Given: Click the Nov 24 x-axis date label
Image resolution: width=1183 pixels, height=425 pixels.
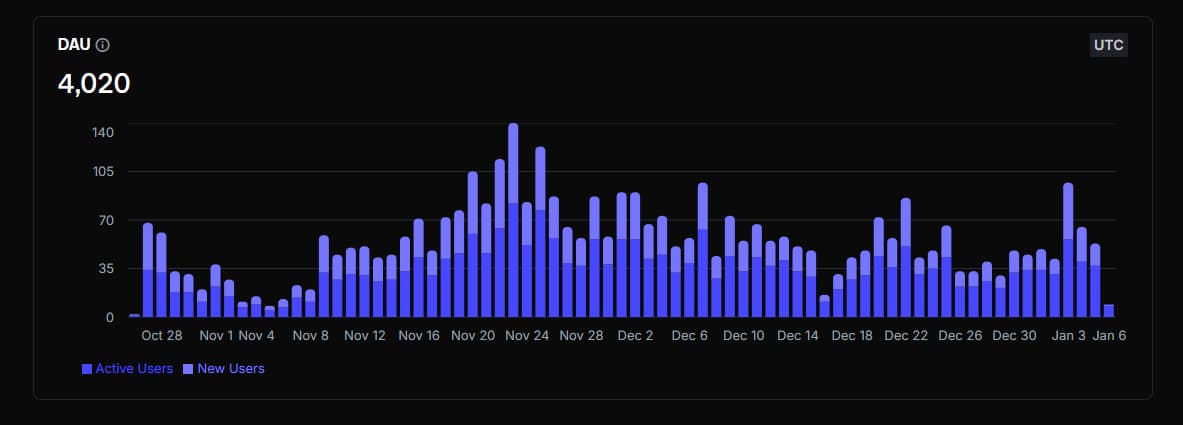Looking at the screenshot, I should [527, 336].
